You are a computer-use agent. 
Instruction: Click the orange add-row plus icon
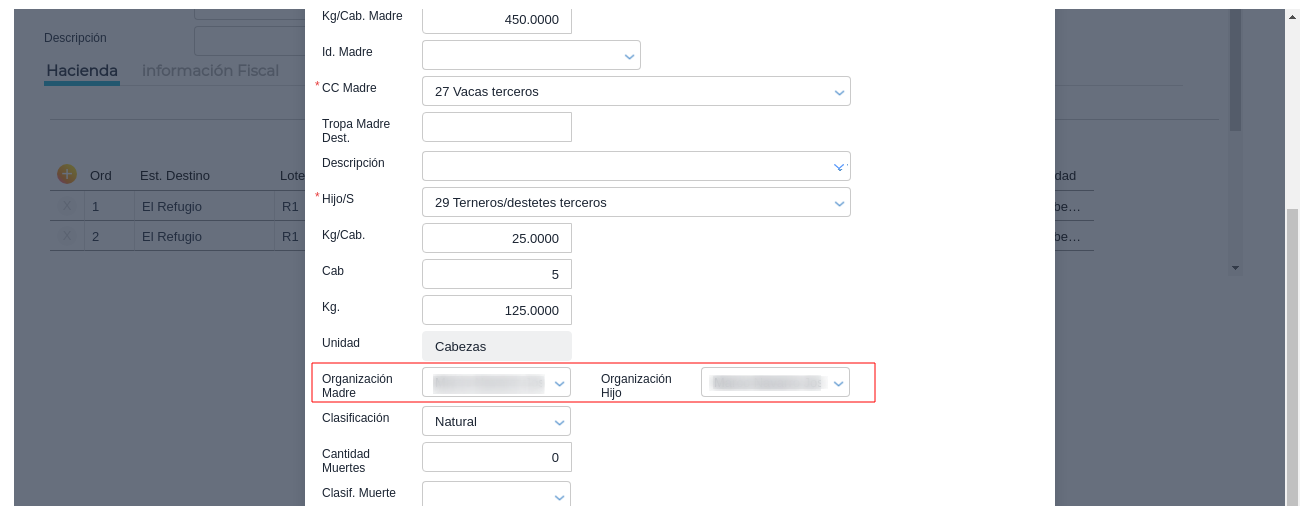[x=67, y=174]
